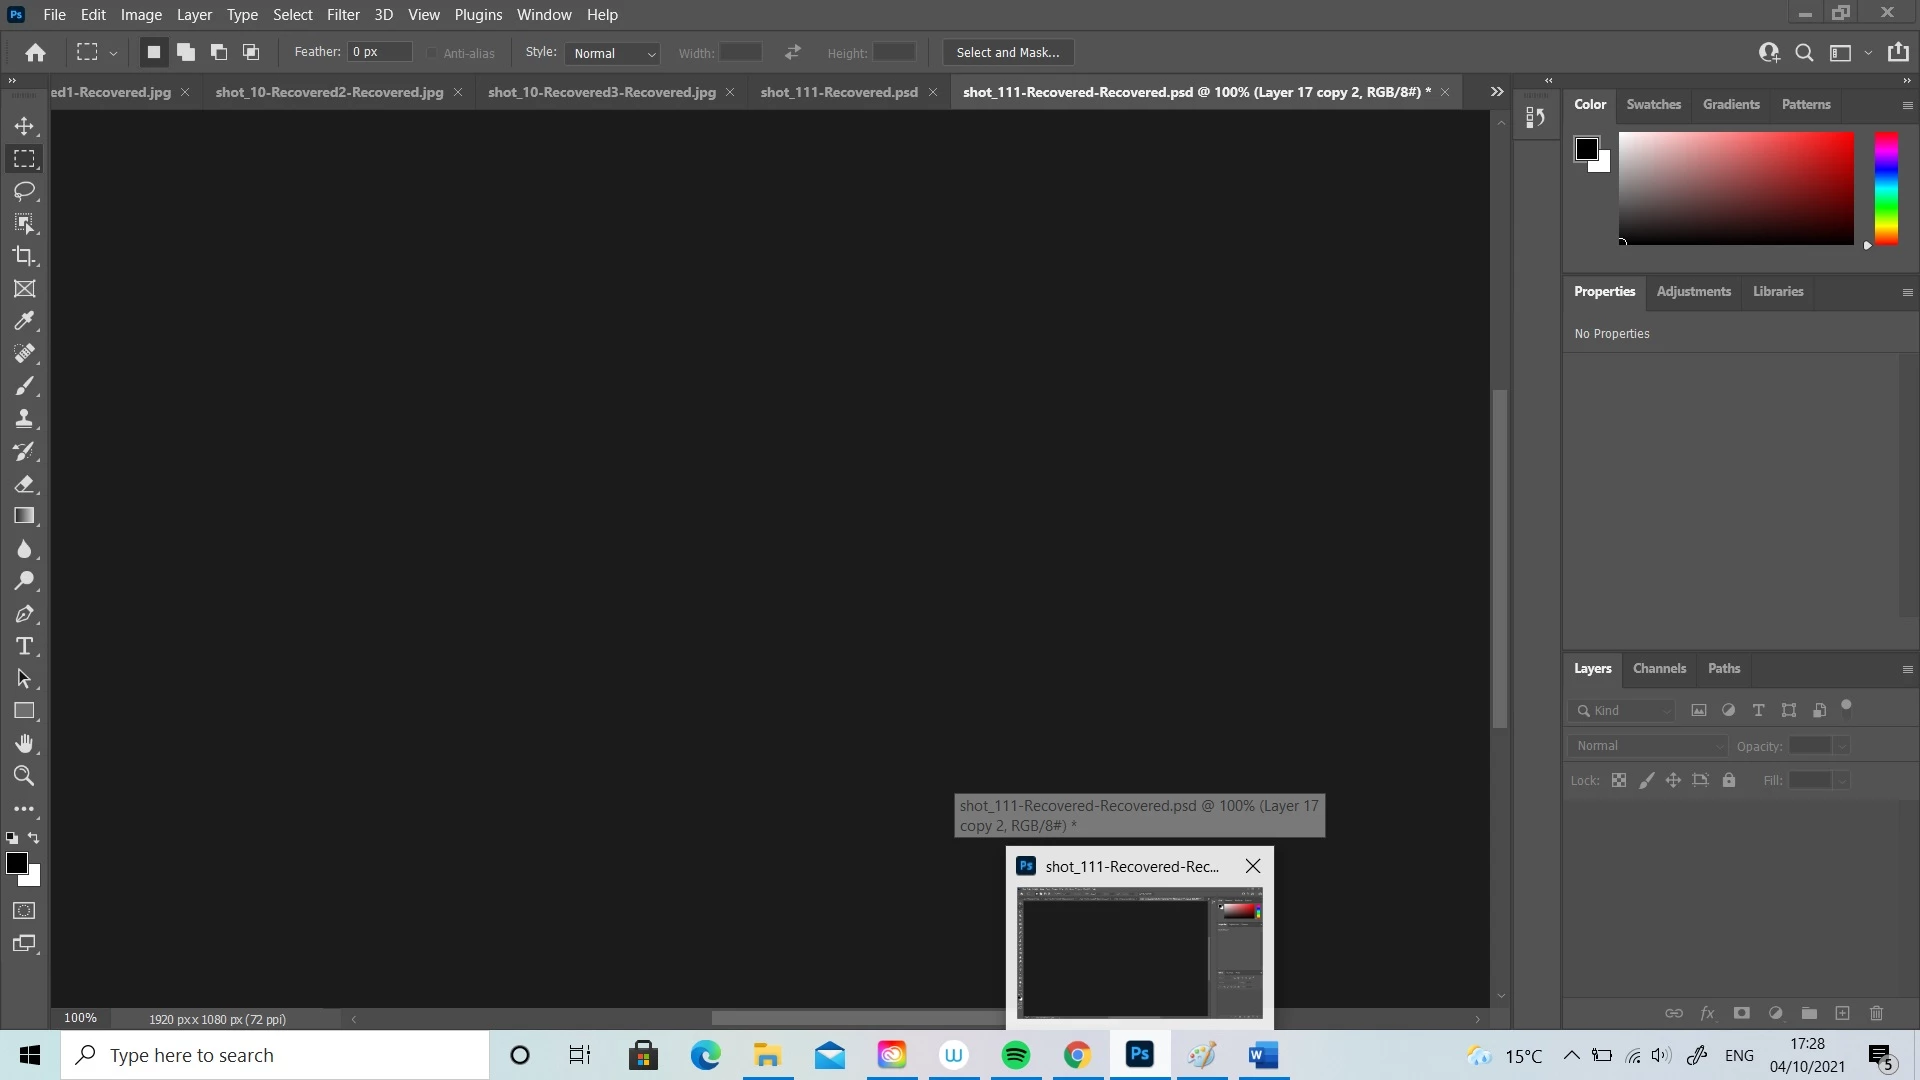Select the Clone Stamp tool
This screenshot has width=1920, height=1080.
(24, 418)
